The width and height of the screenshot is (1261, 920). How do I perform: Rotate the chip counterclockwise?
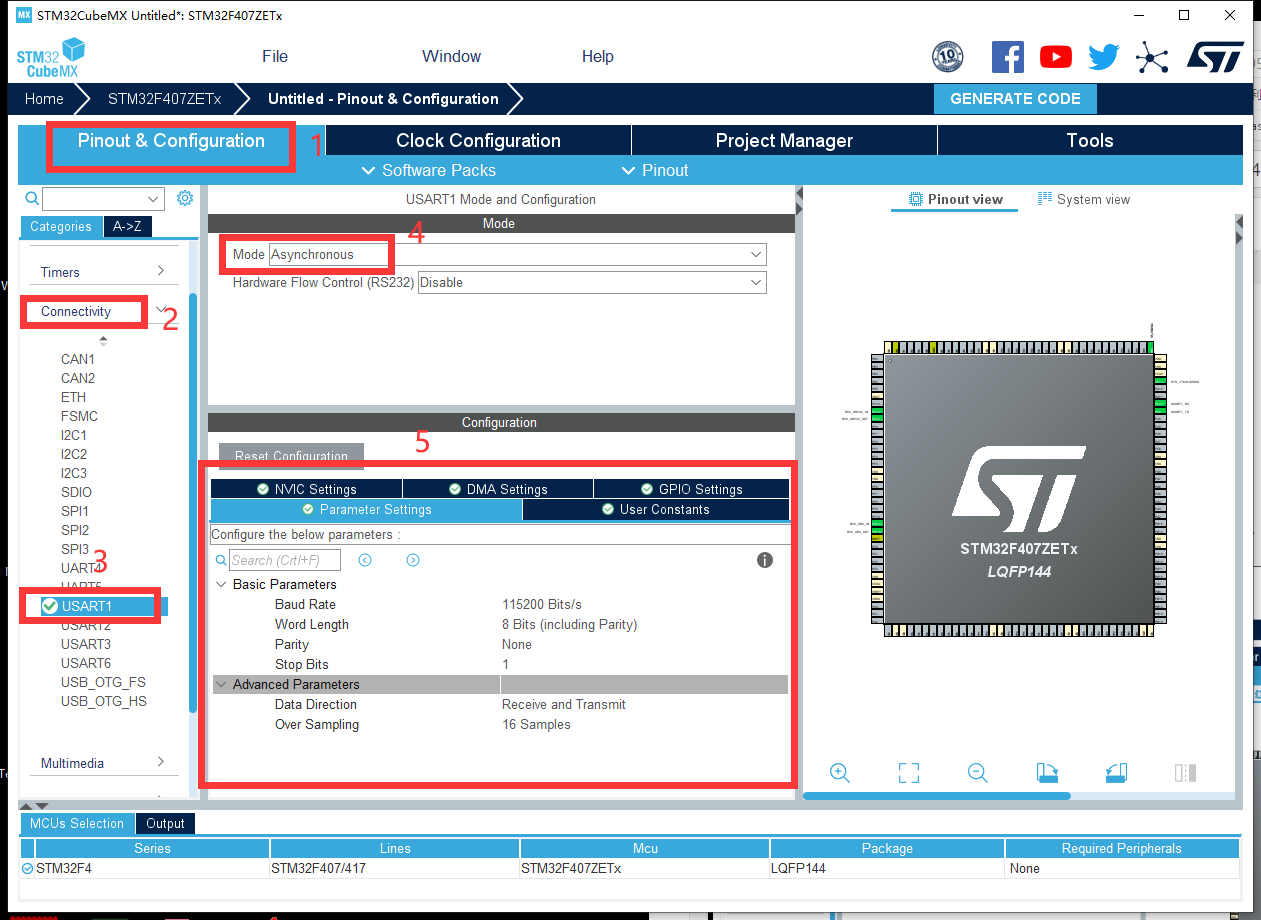click(1116, 772)
